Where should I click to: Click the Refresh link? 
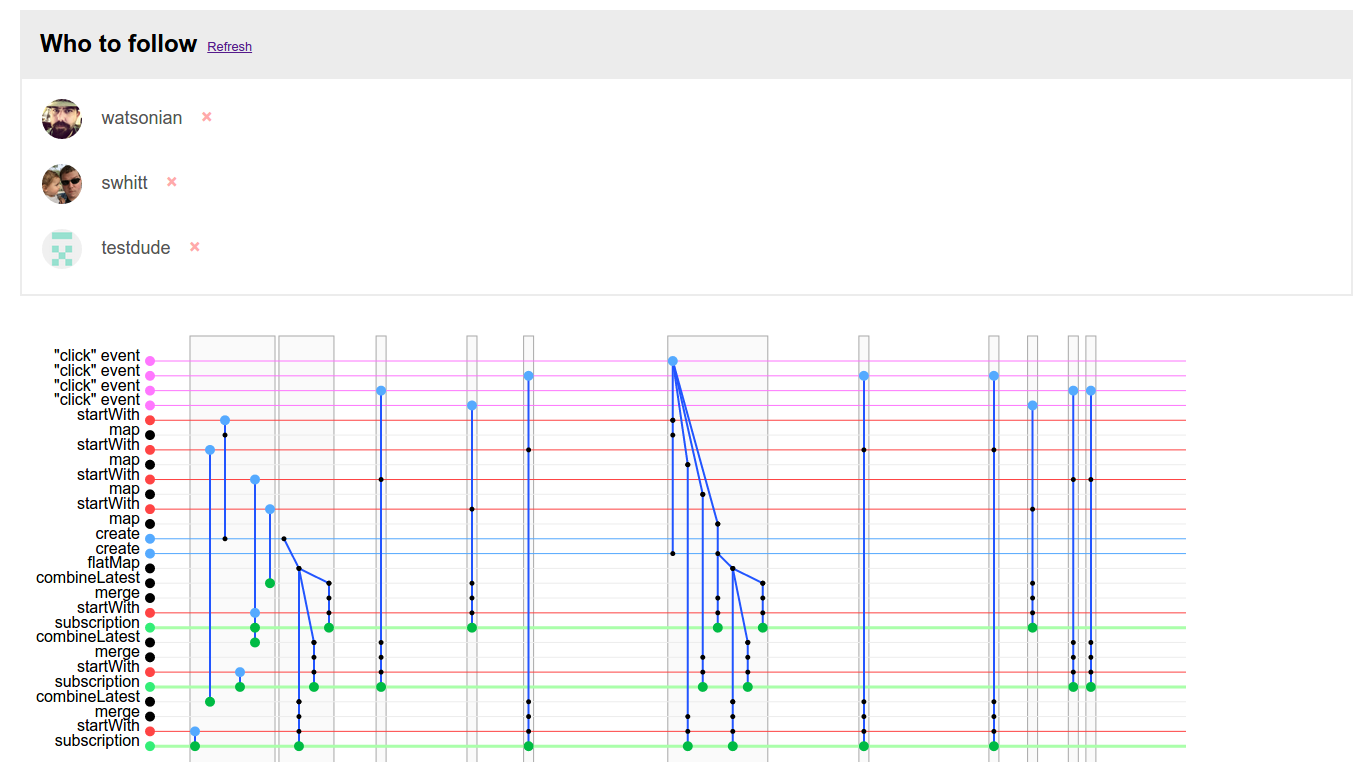coord(229,47)
